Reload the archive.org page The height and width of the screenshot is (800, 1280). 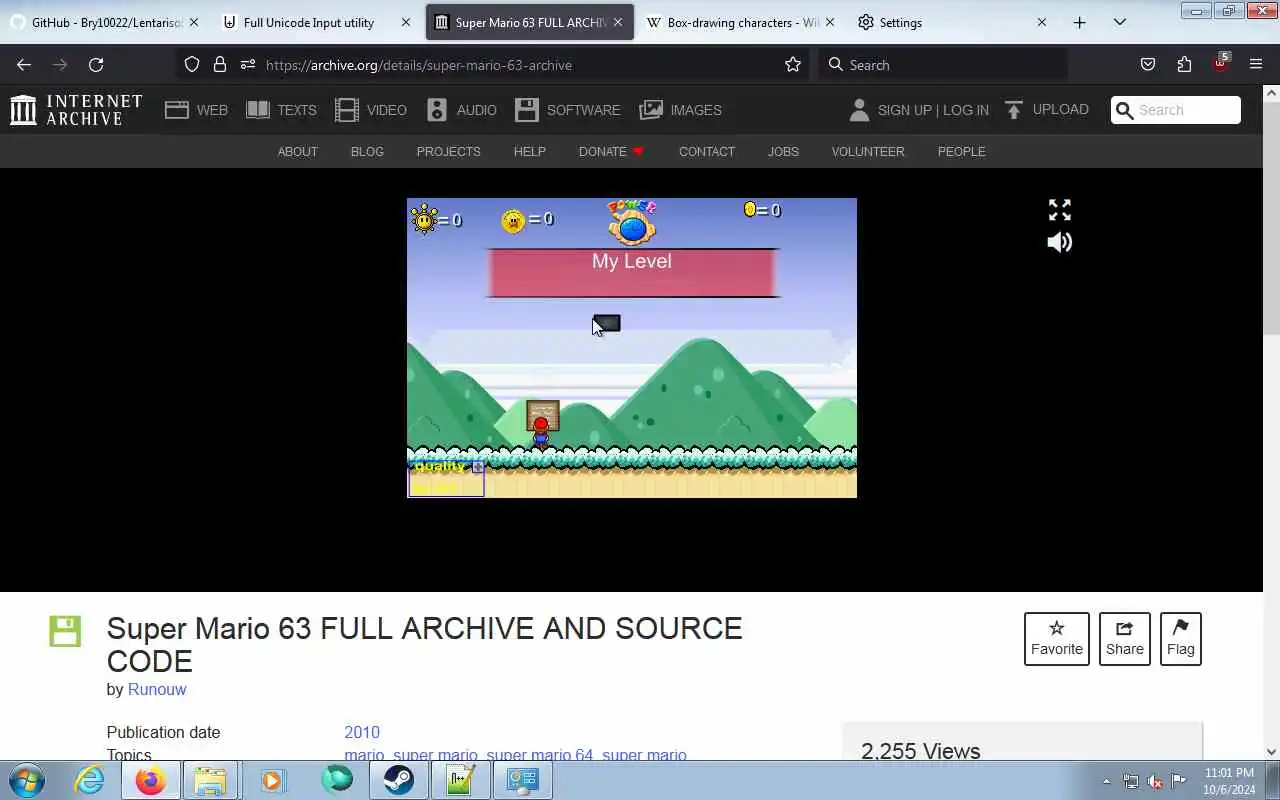pos(96,65)
